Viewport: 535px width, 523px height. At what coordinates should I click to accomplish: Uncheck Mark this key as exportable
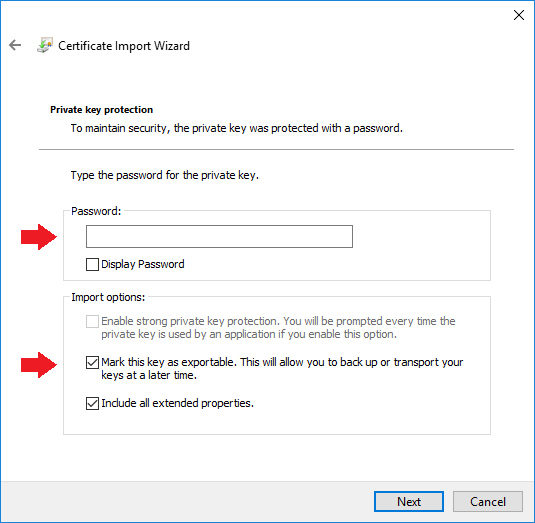92,362
